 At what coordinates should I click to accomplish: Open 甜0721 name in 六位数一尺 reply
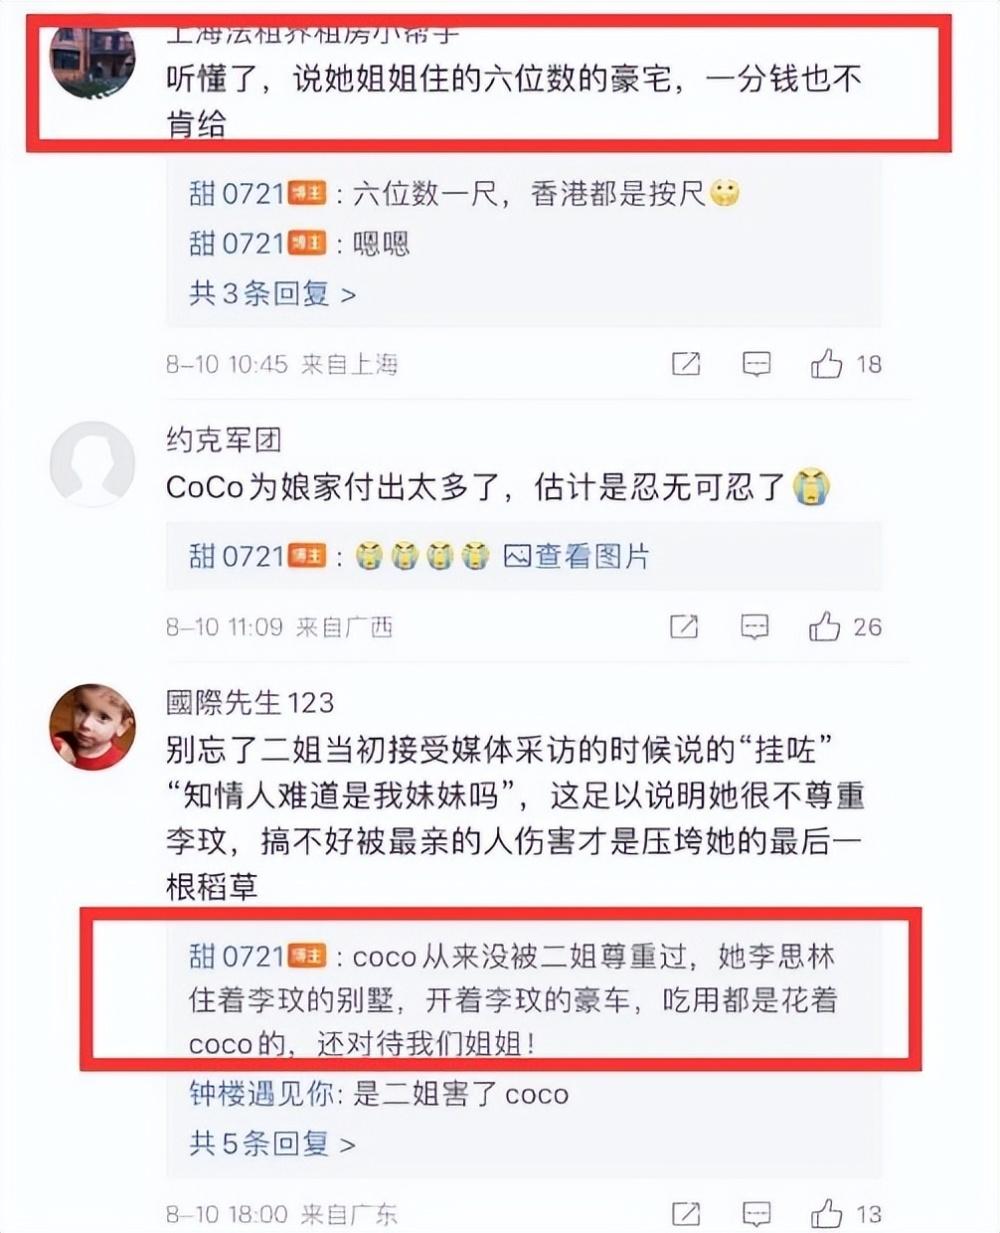tap(237, 194)
